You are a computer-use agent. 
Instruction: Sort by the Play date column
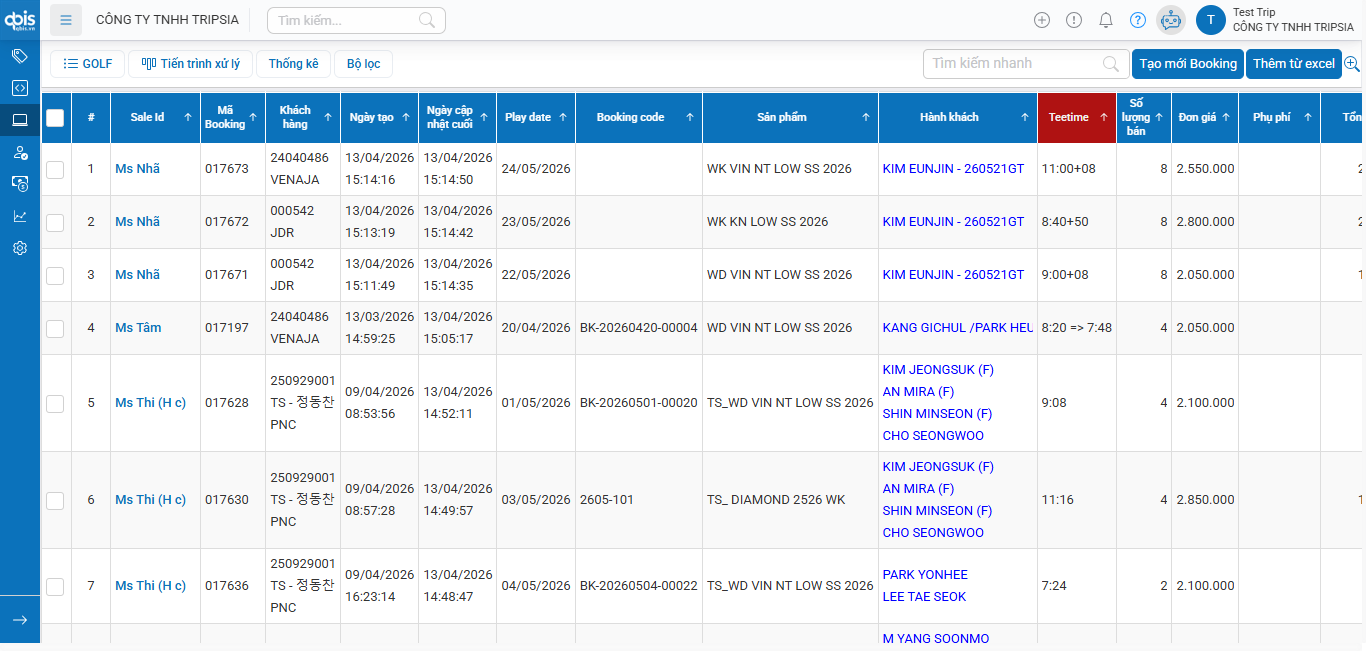536,118
